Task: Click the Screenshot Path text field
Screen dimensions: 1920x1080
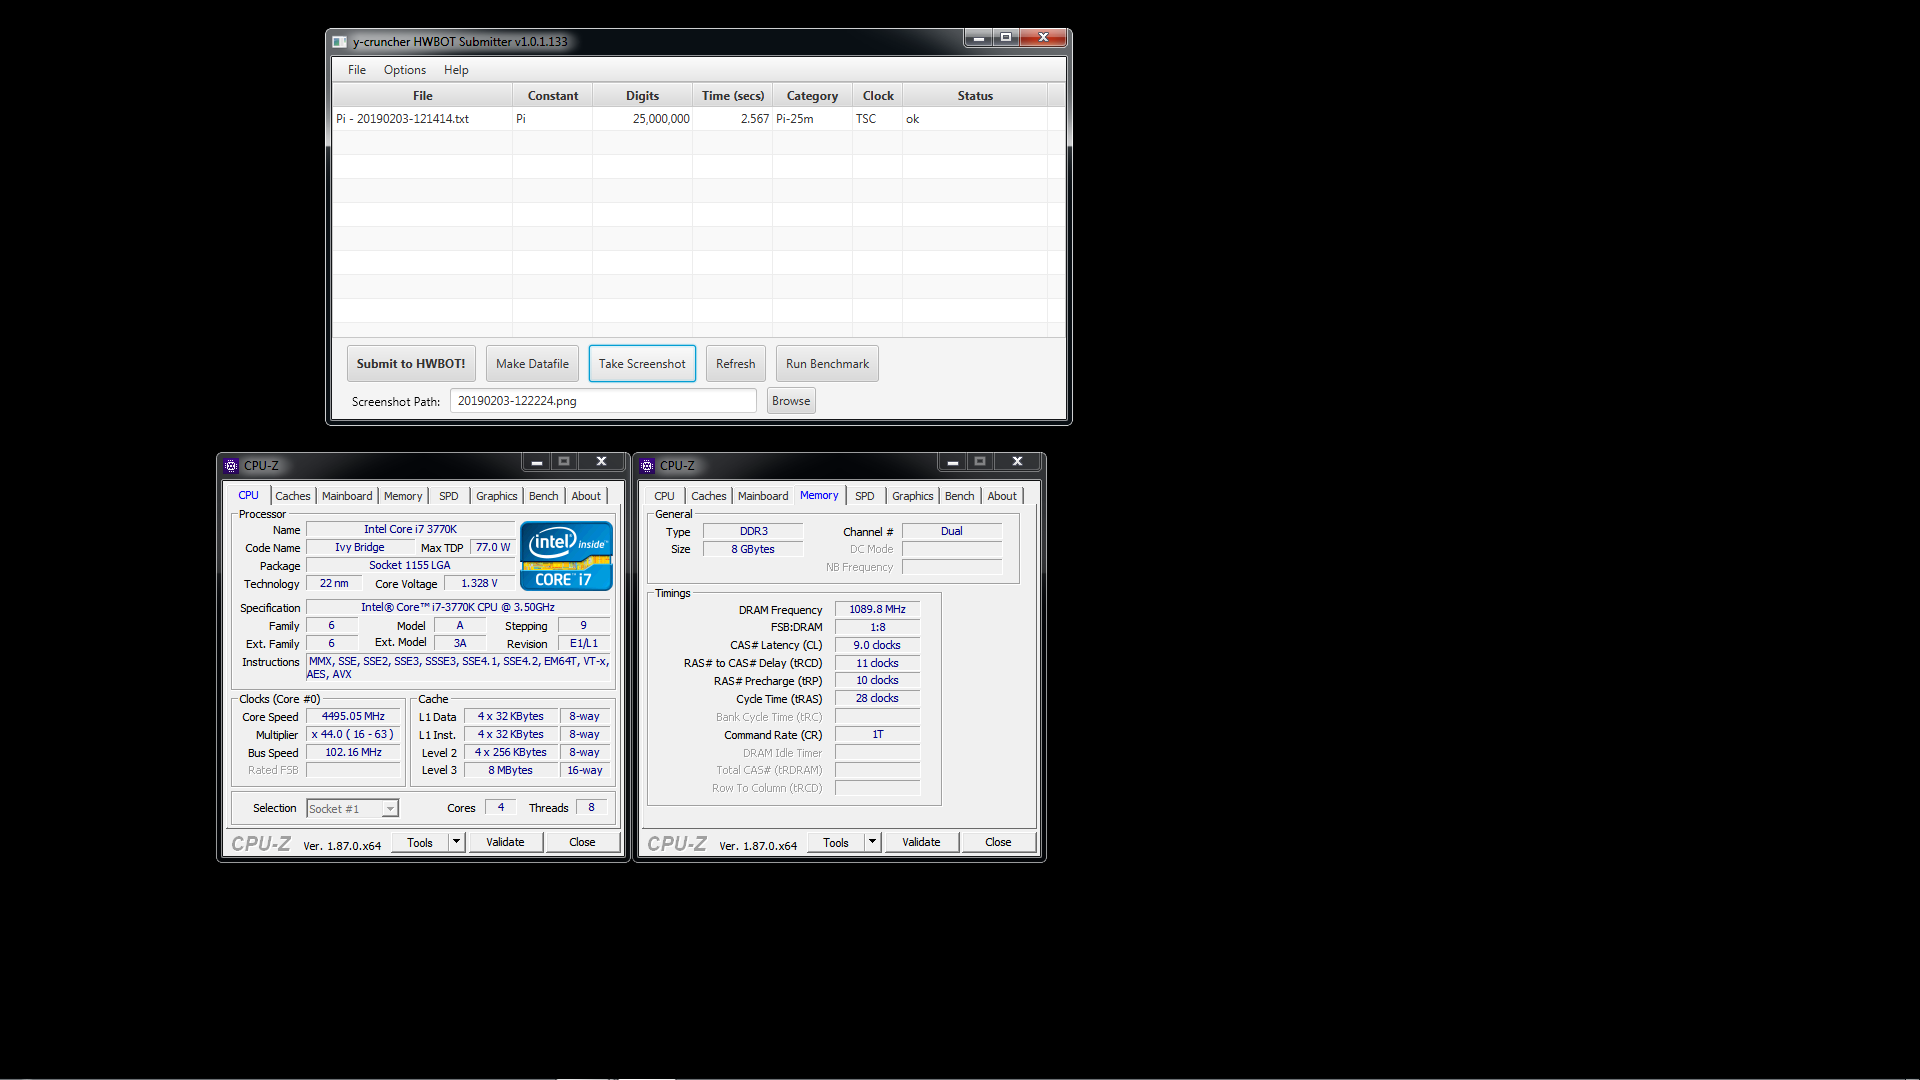Action: click(603, 401)
